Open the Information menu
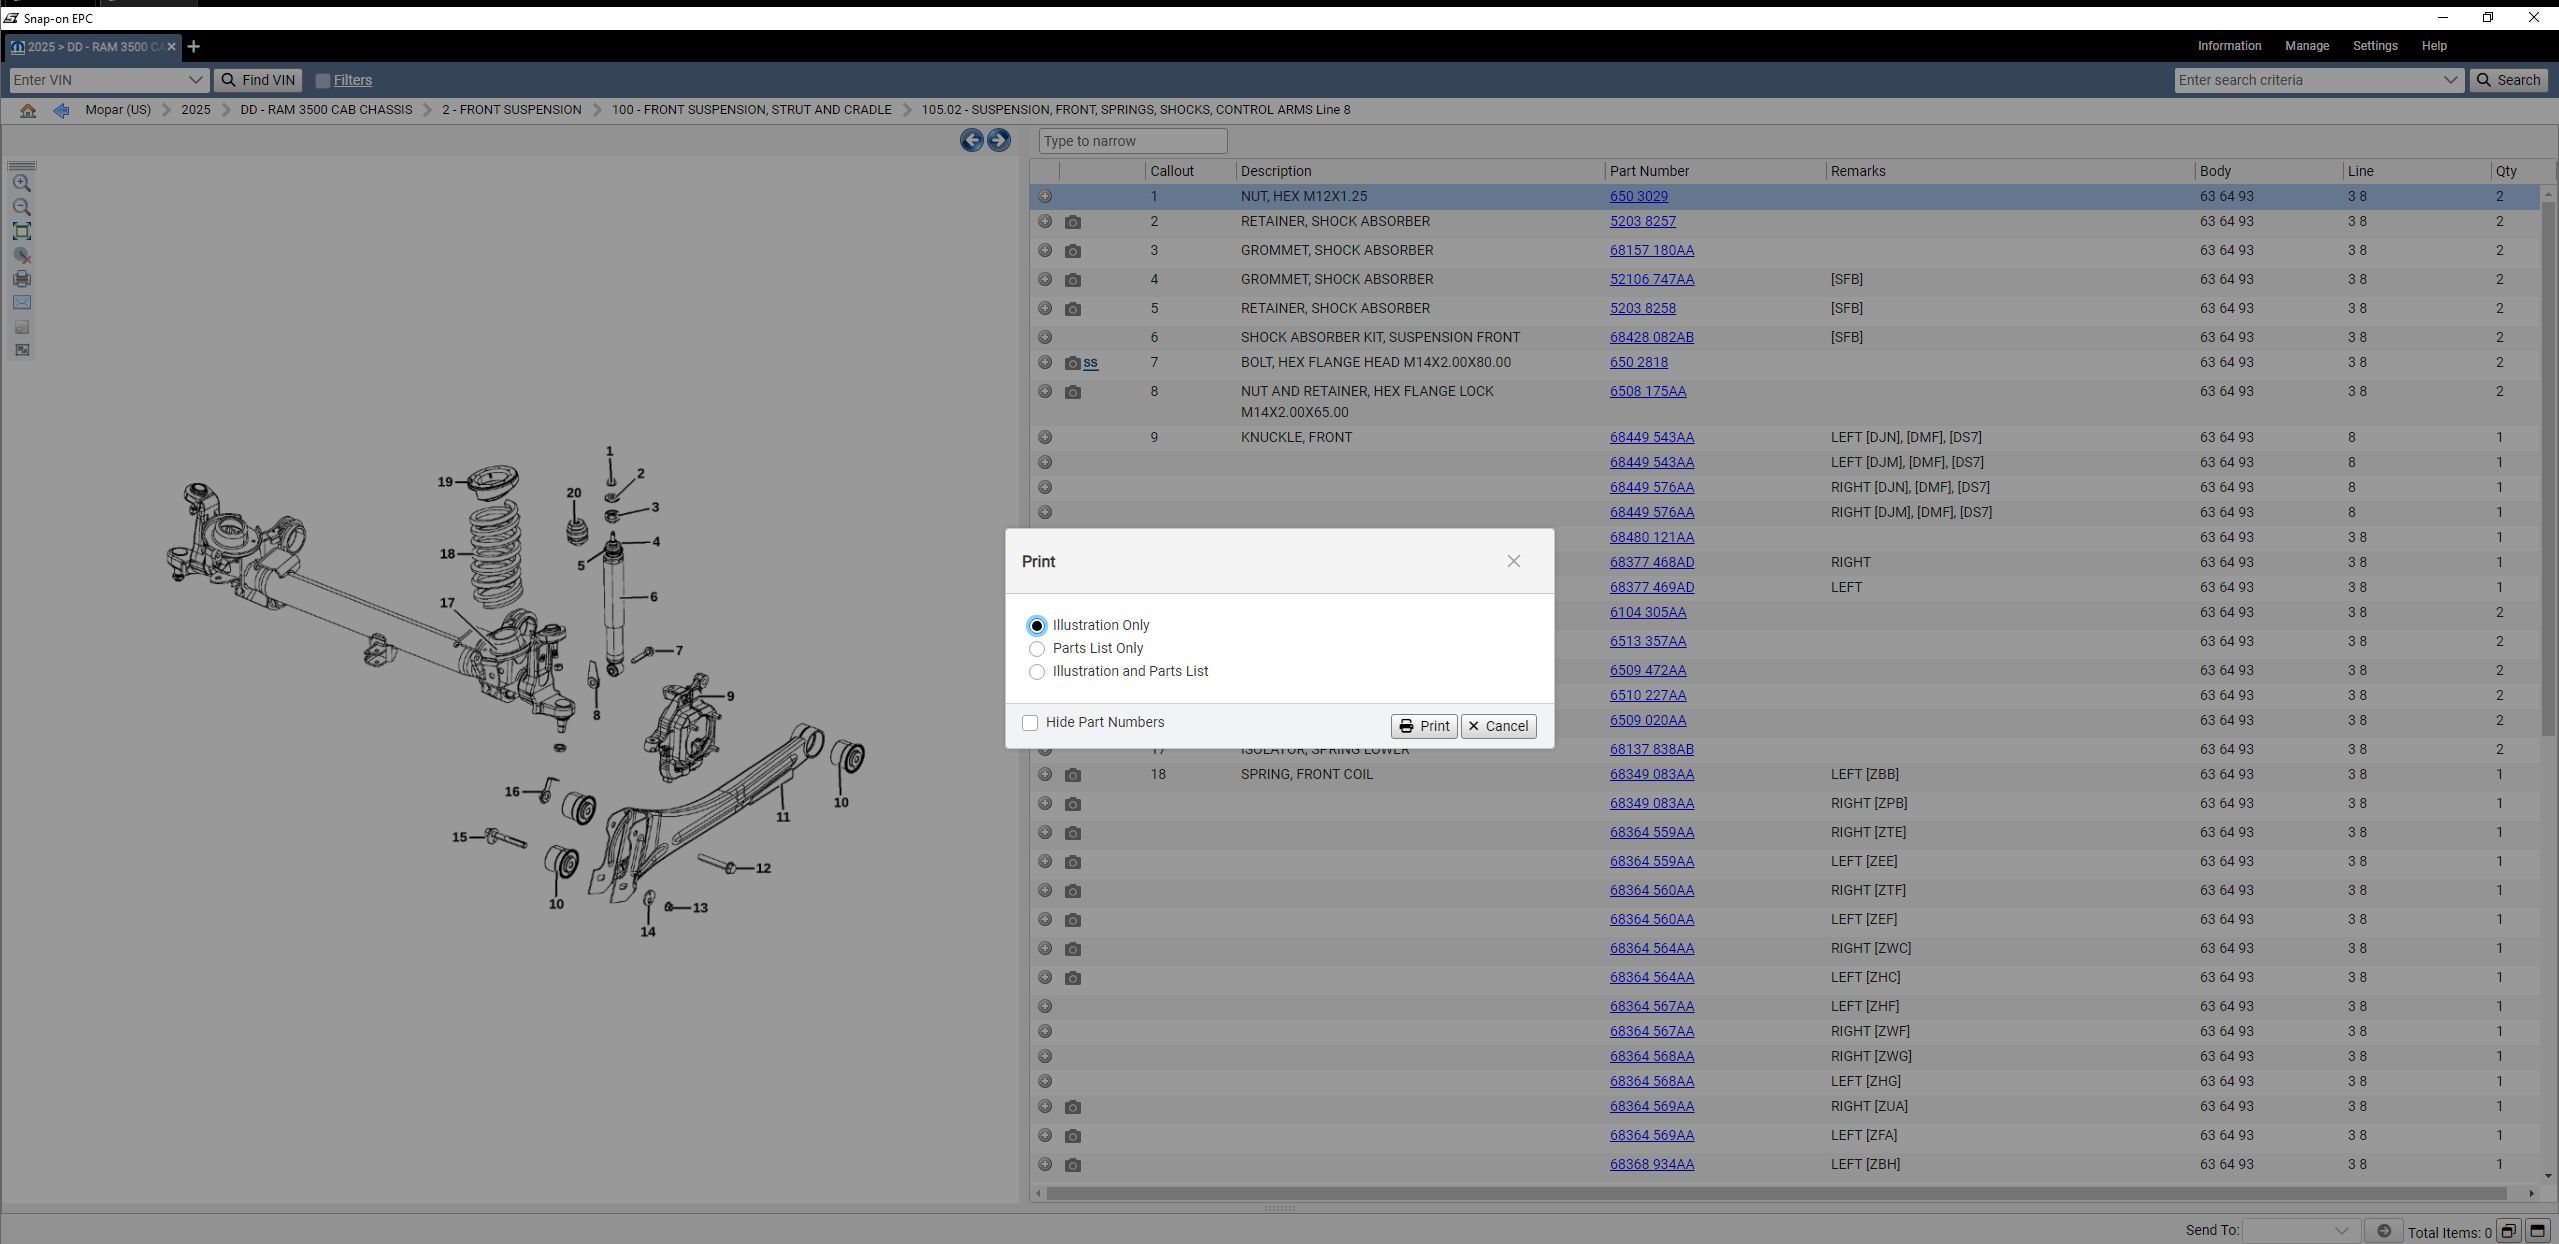Viewport: 2559px width, 1244px height. (x=2229, y=46)
